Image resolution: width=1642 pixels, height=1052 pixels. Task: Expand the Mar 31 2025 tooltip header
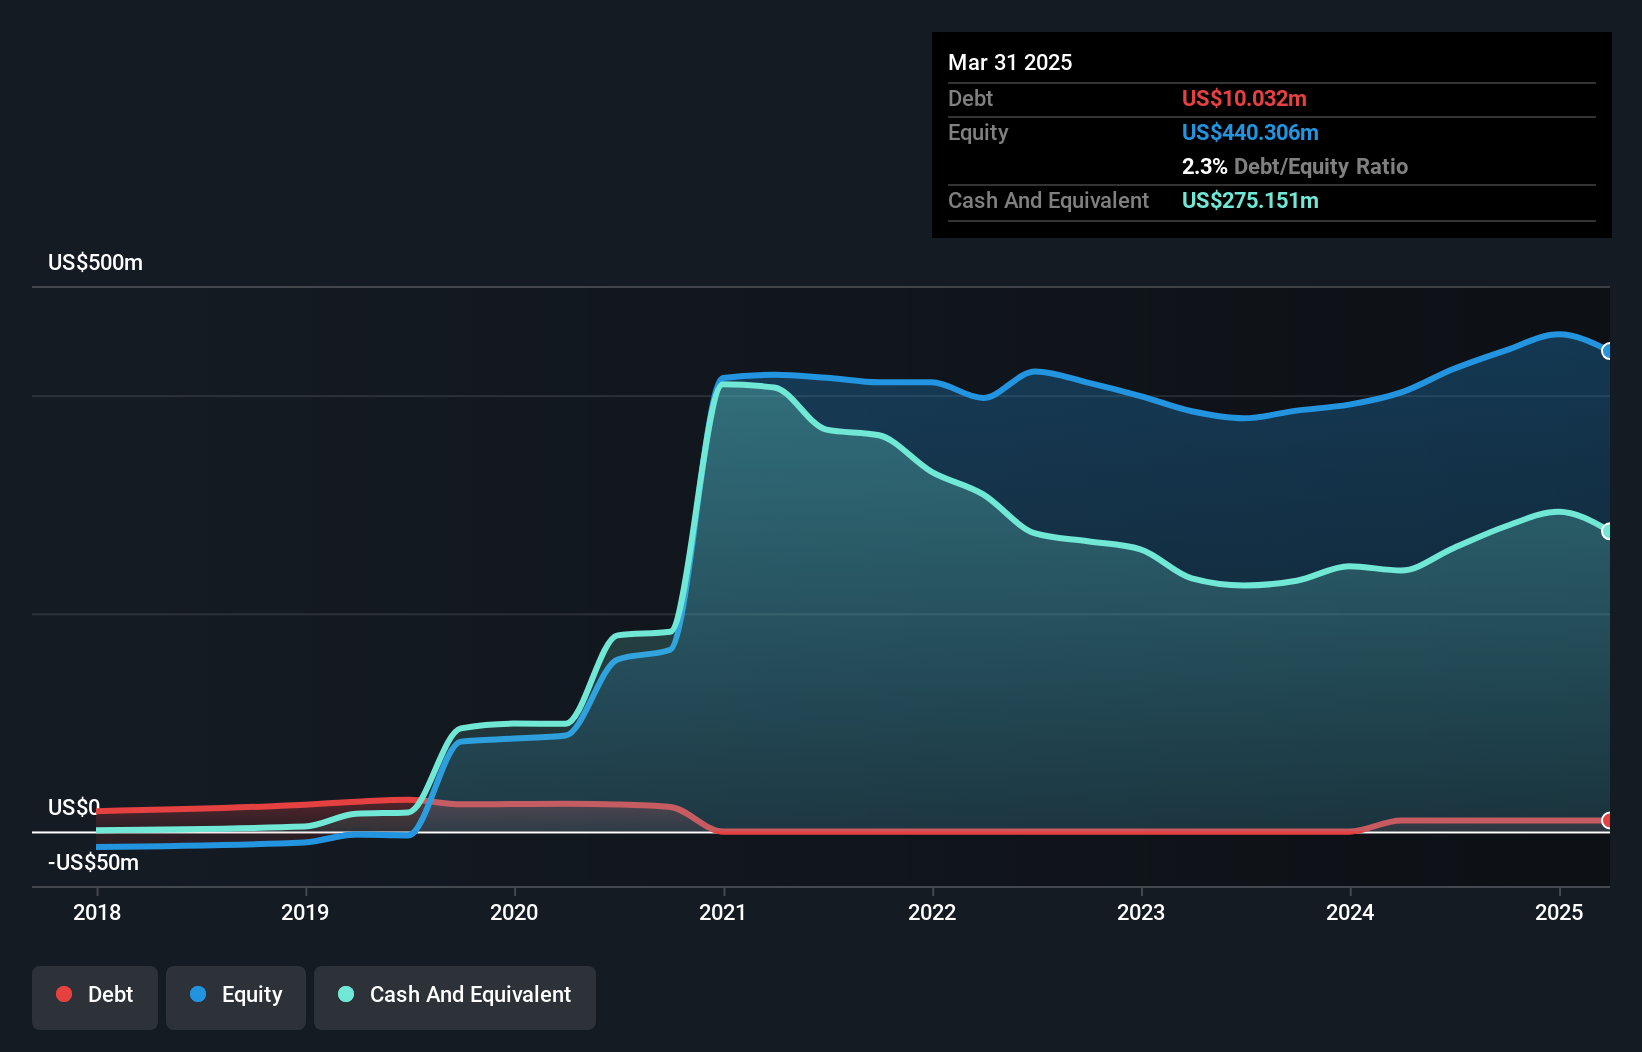(x=1009, y=62)
